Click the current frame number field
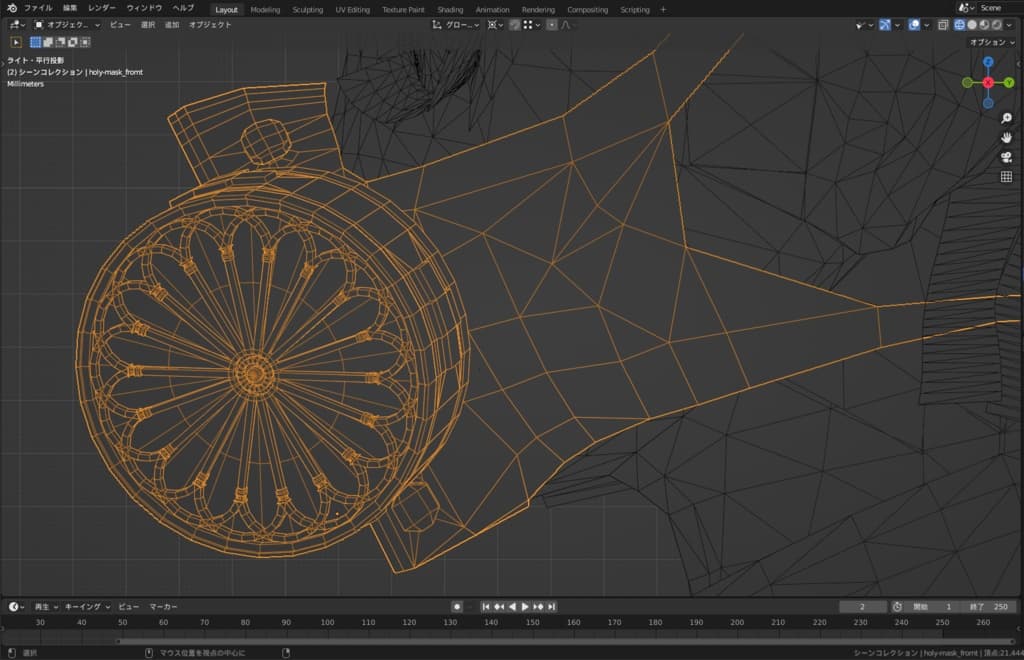1024x660 pixels. pyautogui.click(x=863, y=607)
